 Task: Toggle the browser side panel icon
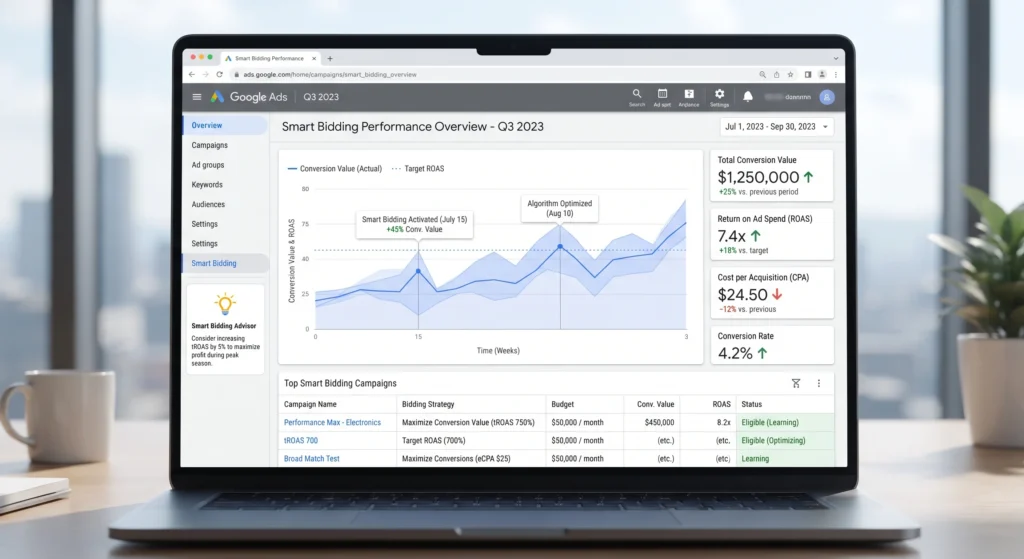pos(808,74)
